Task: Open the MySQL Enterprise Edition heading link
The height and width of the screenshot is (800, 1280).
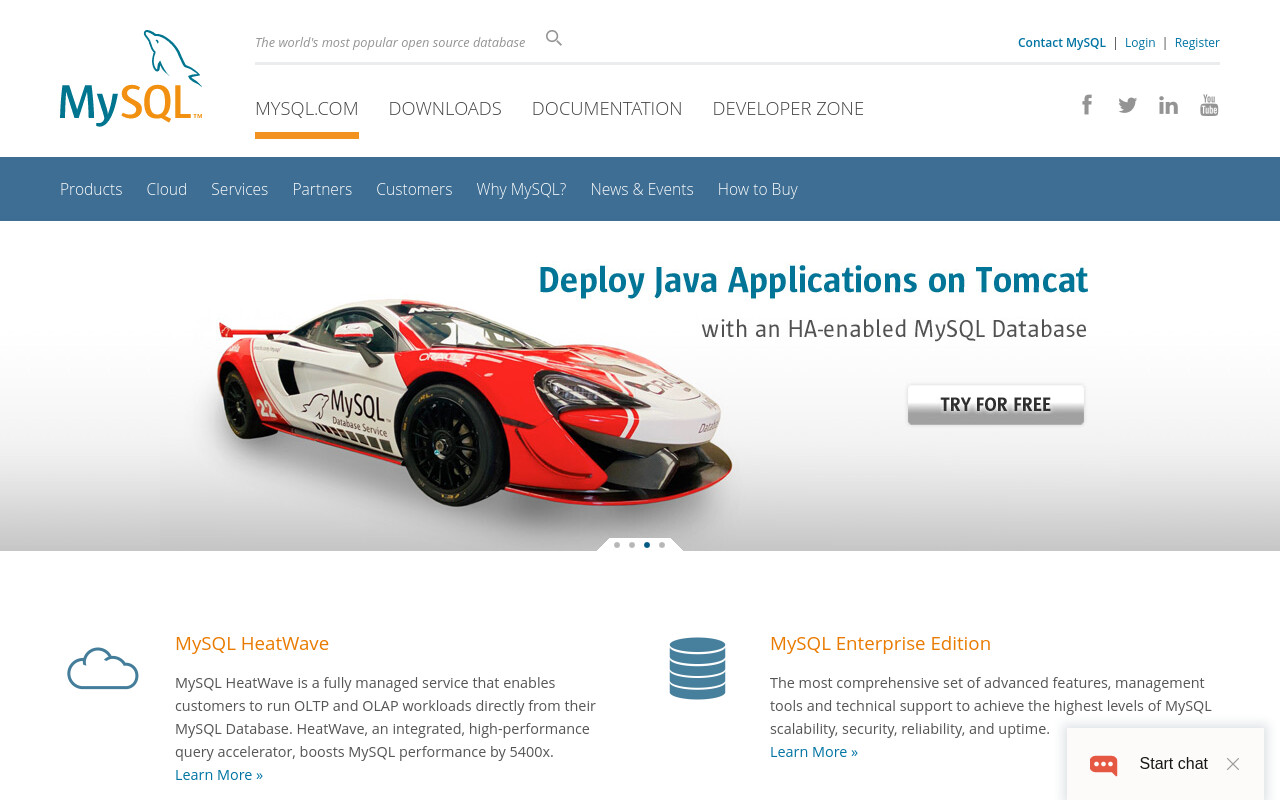Action: tap(880, 643)
